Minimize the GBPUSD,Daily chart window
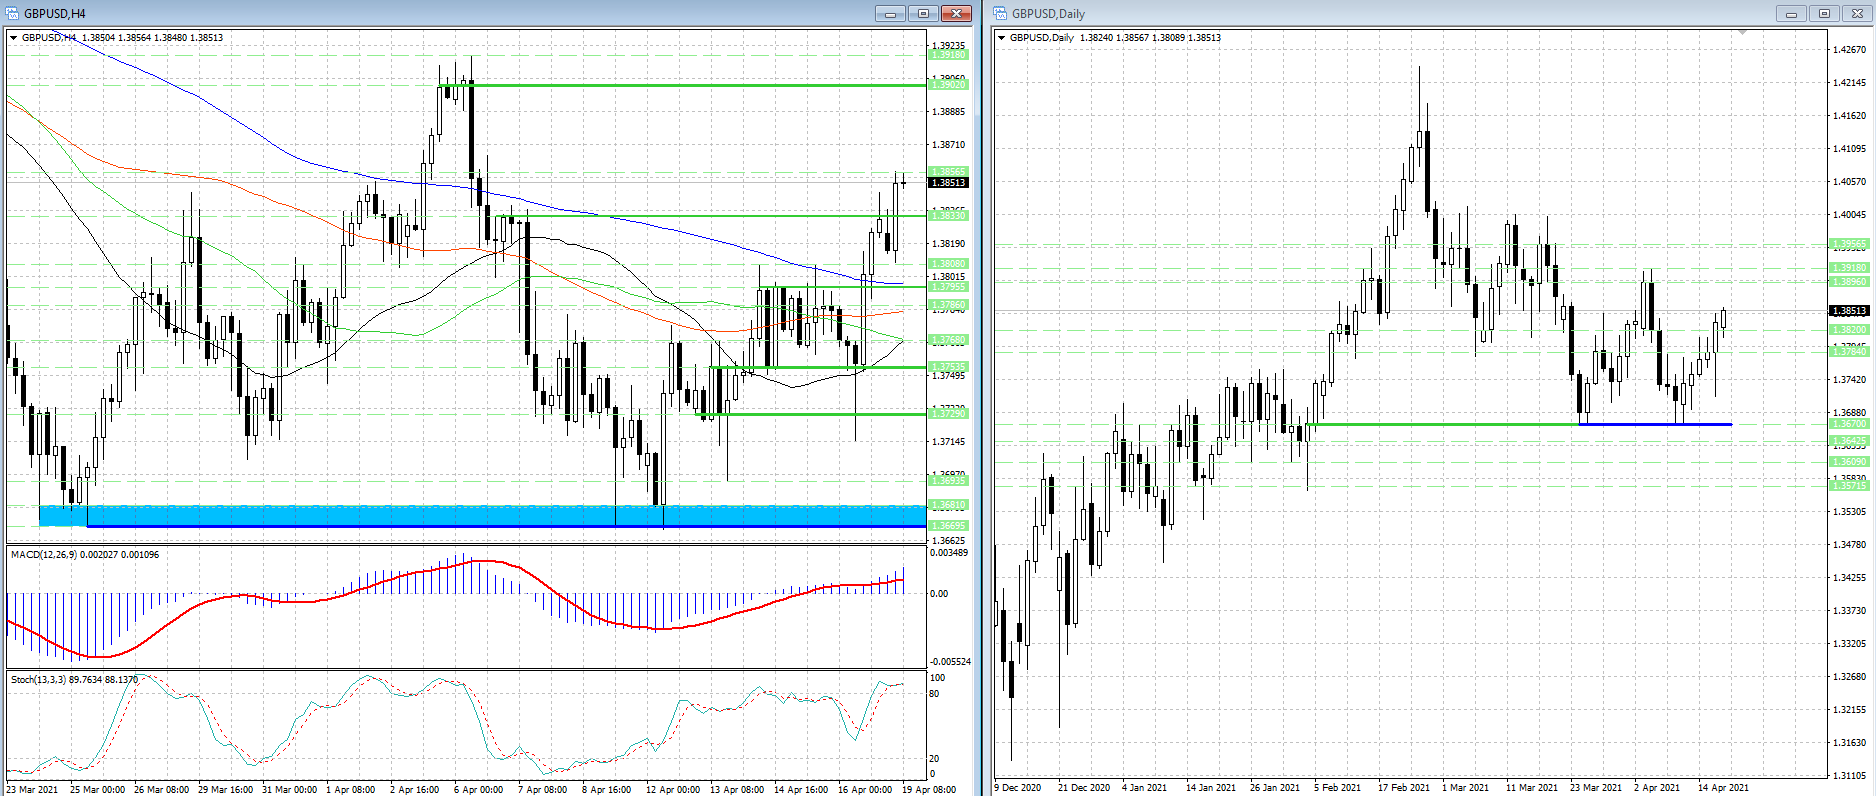 tap(1791, 13)
